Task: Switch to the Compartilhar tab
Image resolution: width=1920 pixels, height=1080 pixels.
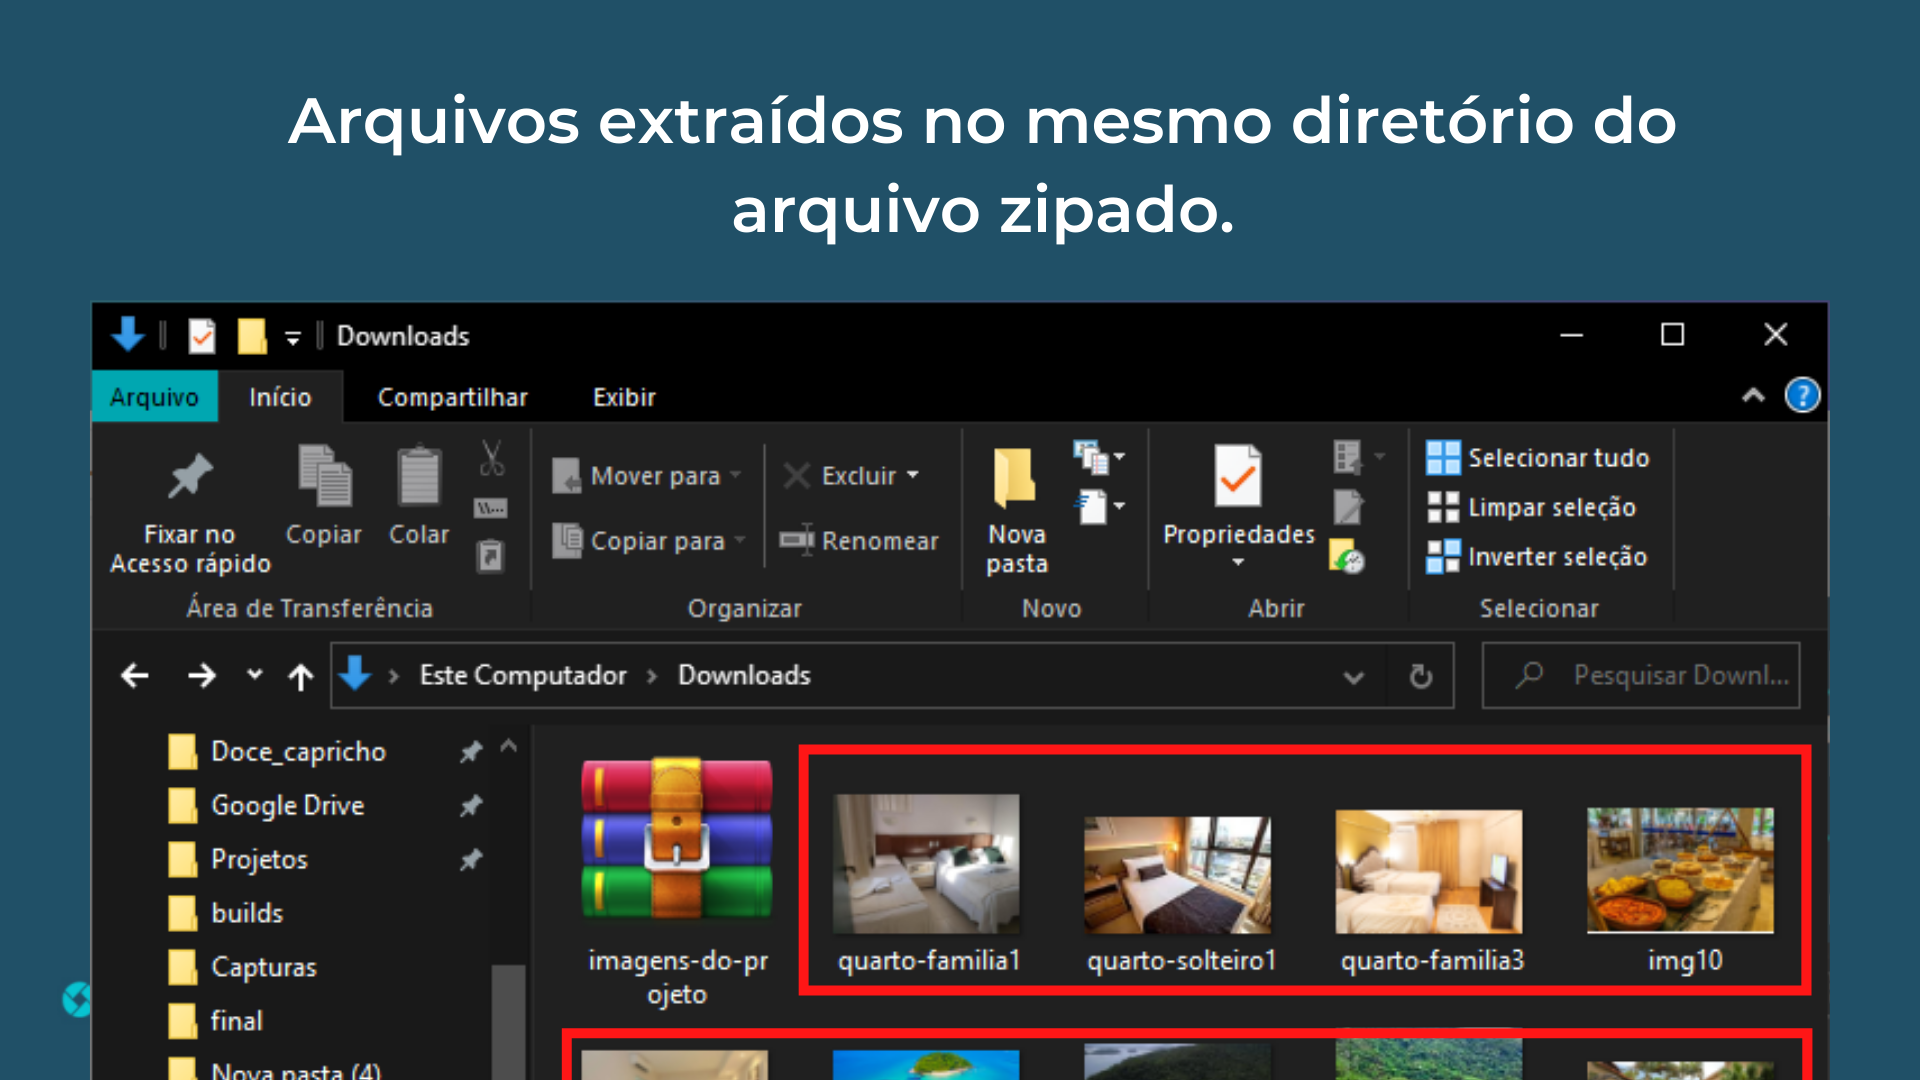Action: [452, 397]
